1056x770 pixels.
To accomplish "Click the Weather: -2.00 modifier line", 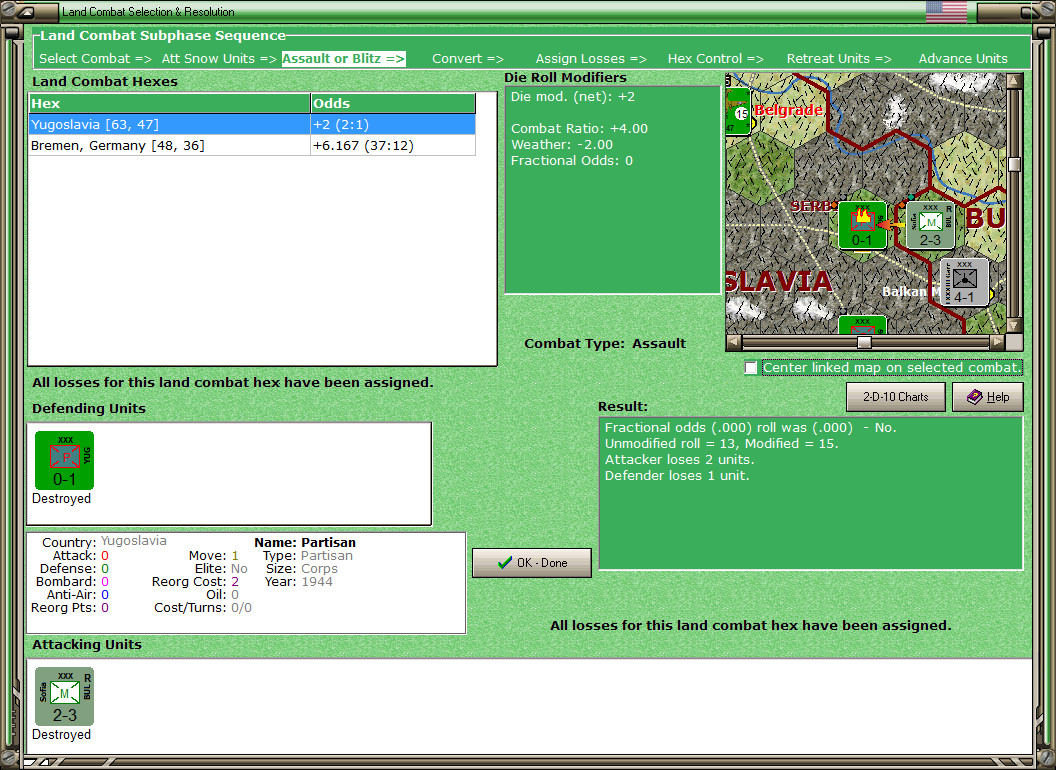I will coord(562,145).
